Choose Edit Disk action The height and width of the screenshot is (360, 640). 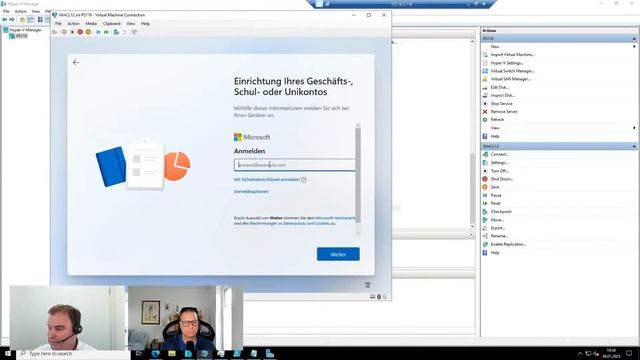(x=500, y=87)
